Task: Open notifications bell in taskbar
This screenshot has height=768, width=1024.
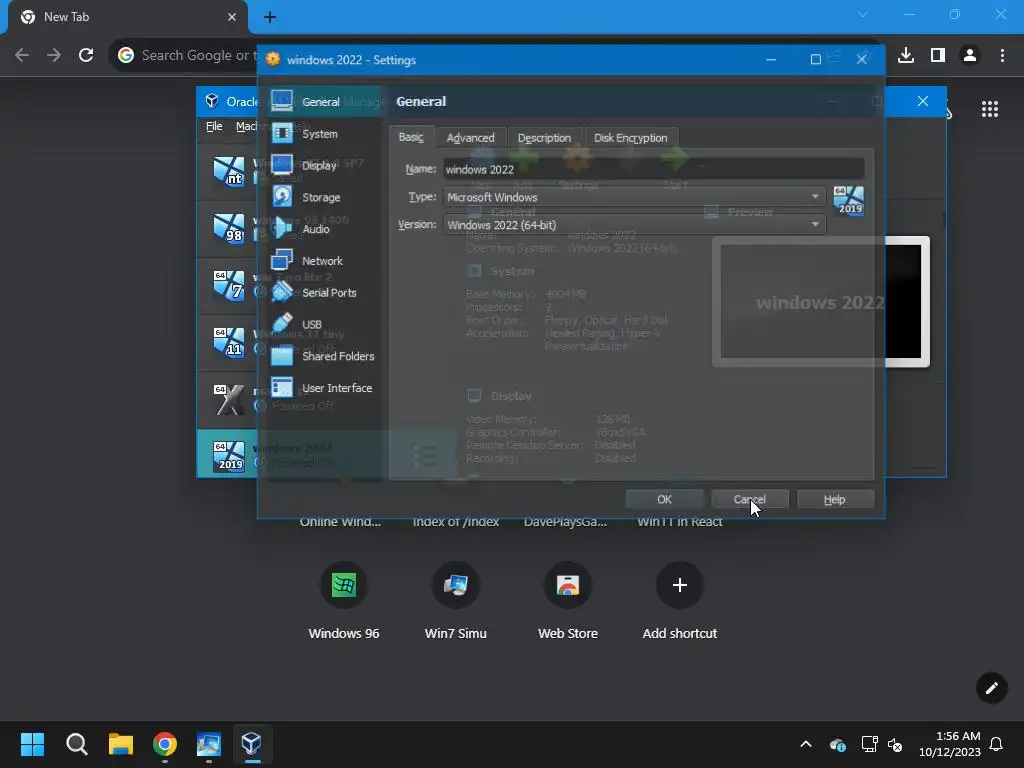Action: pos(997,744)
